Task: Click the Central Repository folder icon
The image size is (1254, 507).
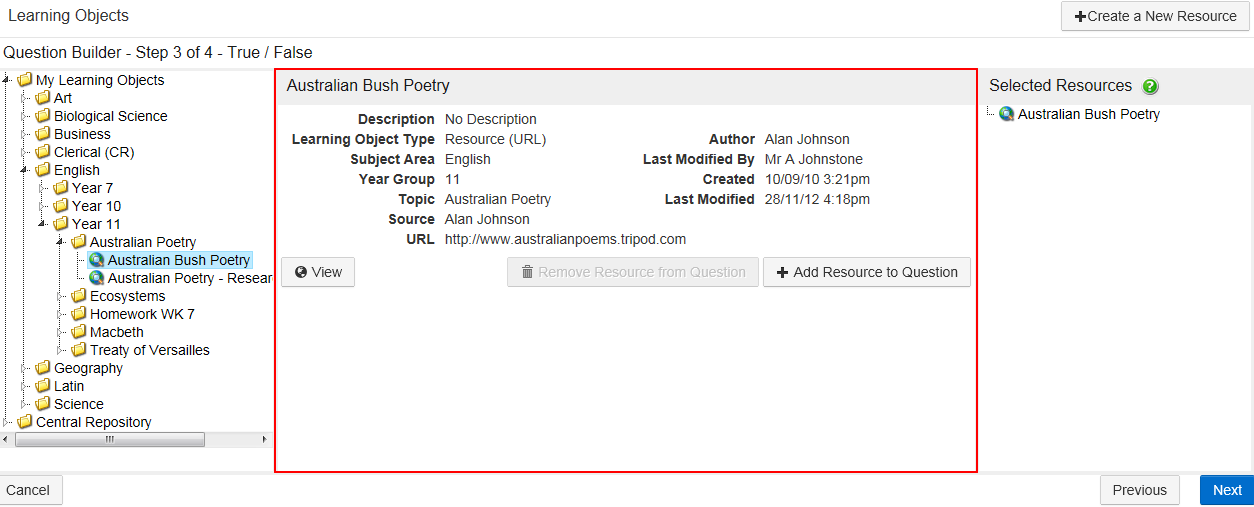Action: tap(25, 422)
